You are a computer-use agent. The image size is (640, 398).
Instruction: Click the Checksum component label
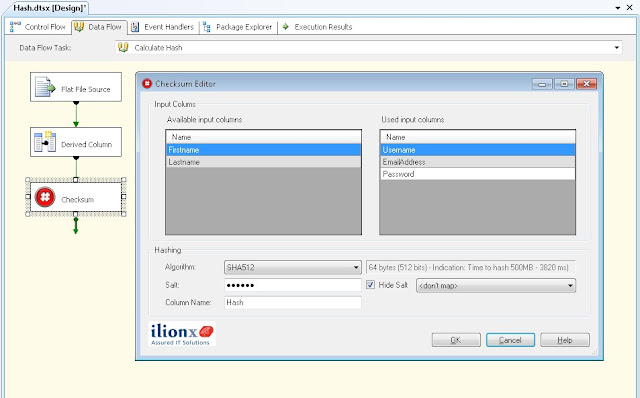tap(78, 199)
